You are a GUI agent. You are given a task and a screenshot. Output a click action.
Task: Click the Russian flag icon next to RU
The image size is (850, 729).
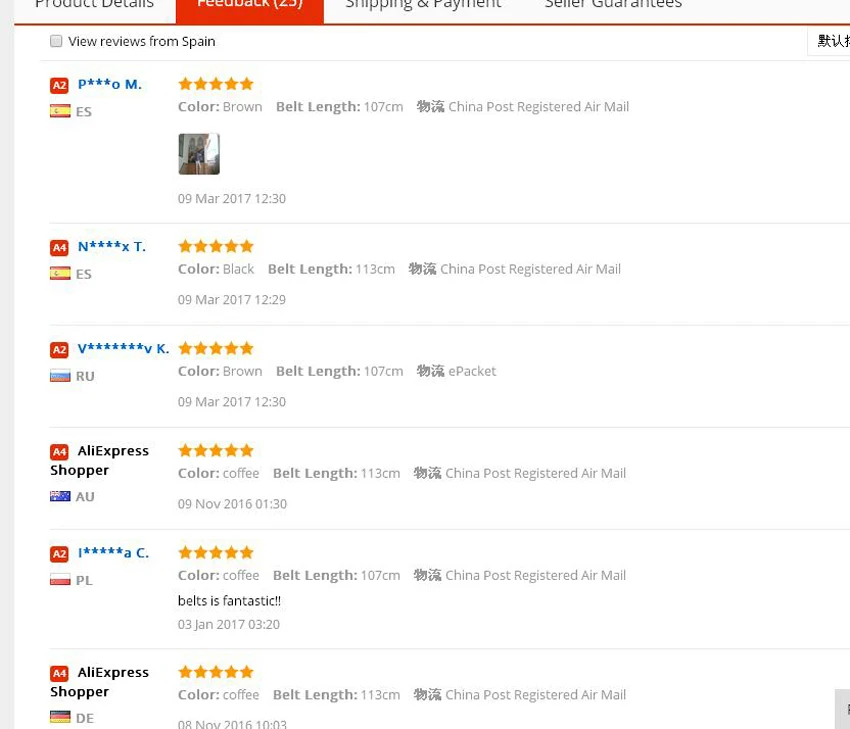[60, 376]
